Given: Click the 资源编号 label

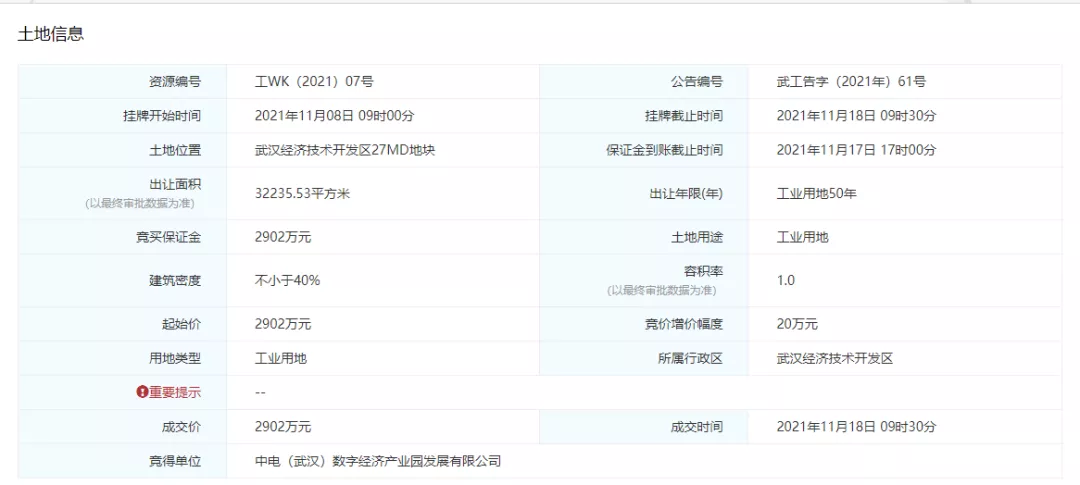Looking at the screenshot, I should (x=175, y=82).
